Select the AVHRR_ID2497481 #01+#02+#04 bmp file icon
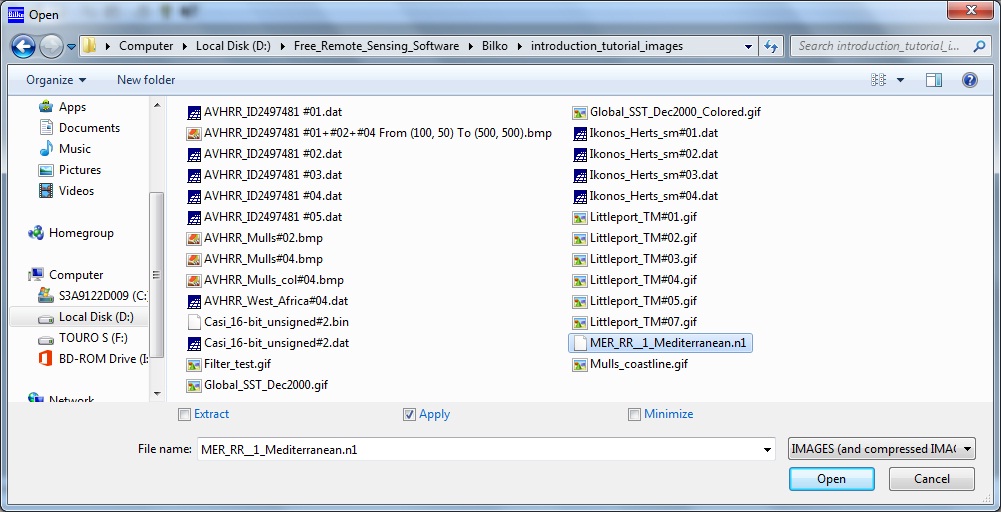Screen dimensions: 1001x512 click(x=194, y=133)
